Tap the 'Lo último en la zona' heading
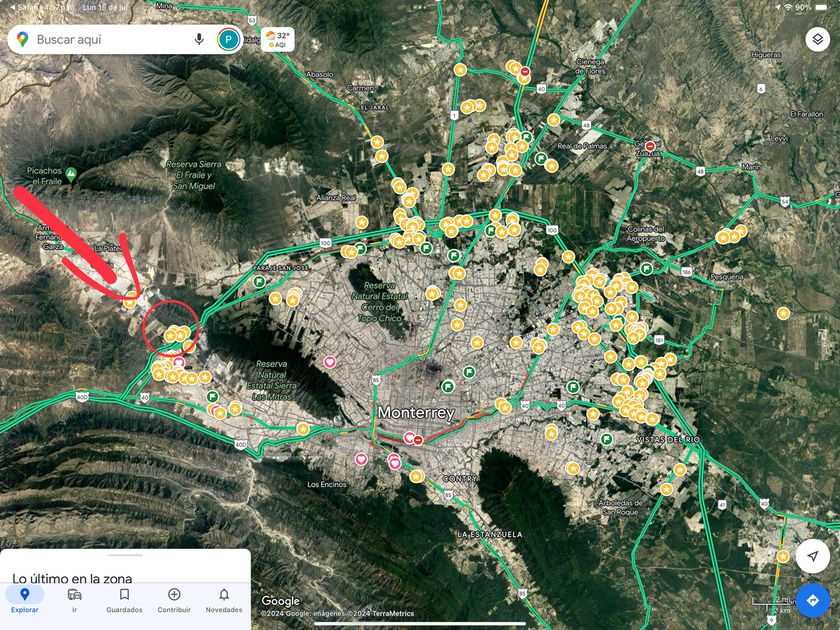This screenshot has height=630, width=840. [72, 578]
